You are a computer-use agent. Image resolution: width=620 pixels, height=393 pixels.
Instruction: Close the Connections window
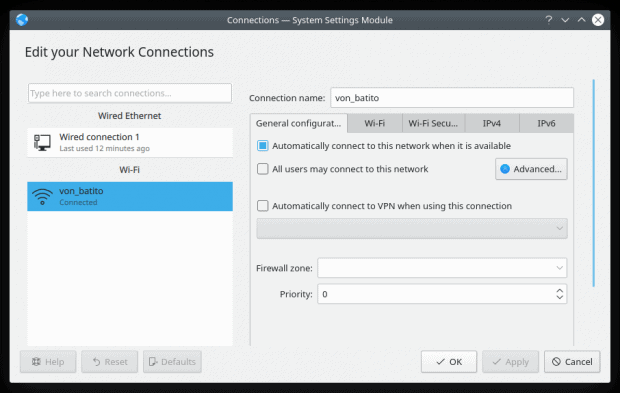(598, 20)
